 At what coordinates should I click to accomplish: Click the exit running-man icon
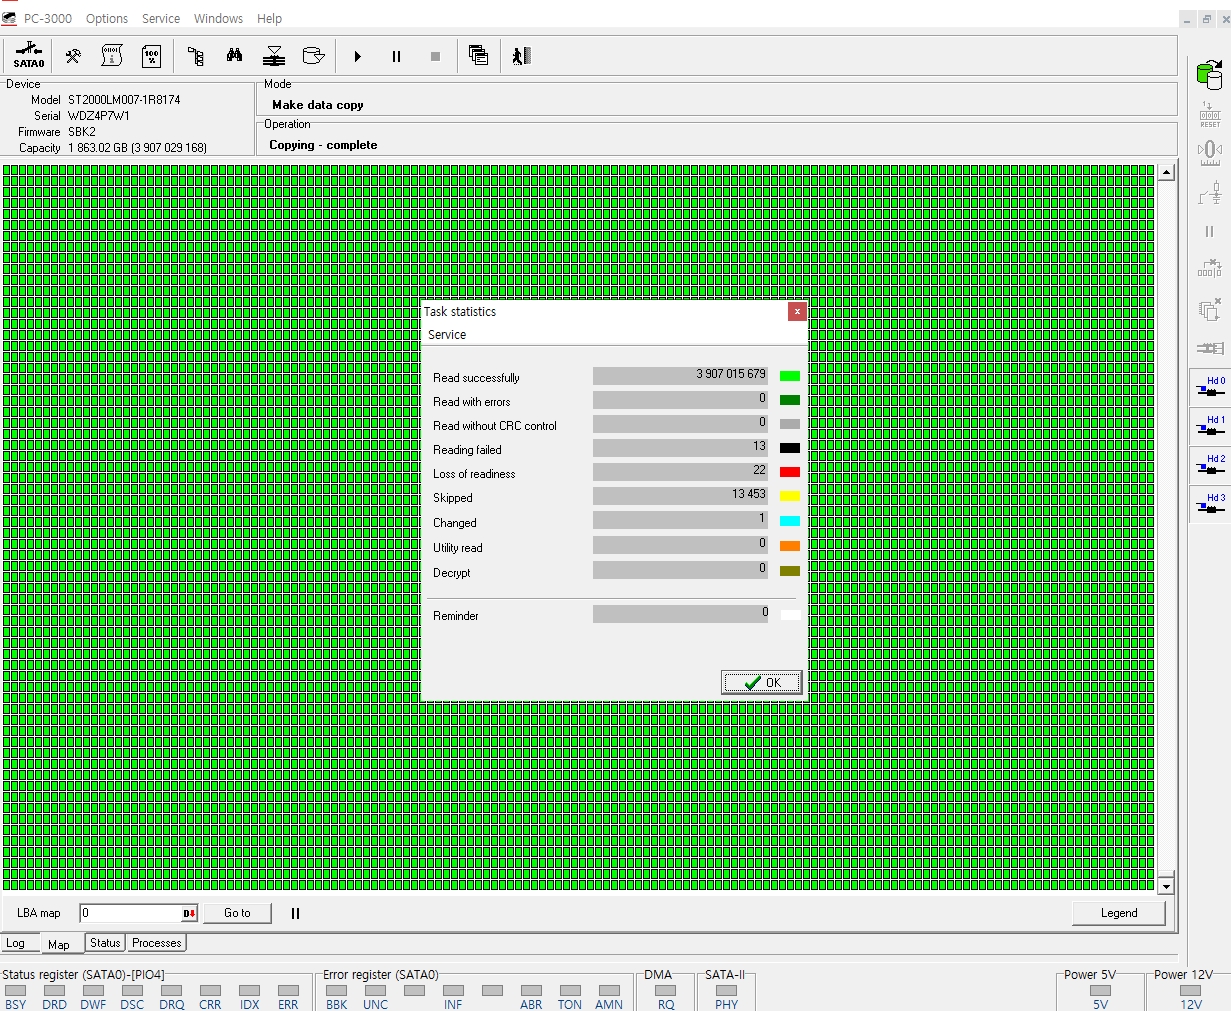[x=521, y=56]
